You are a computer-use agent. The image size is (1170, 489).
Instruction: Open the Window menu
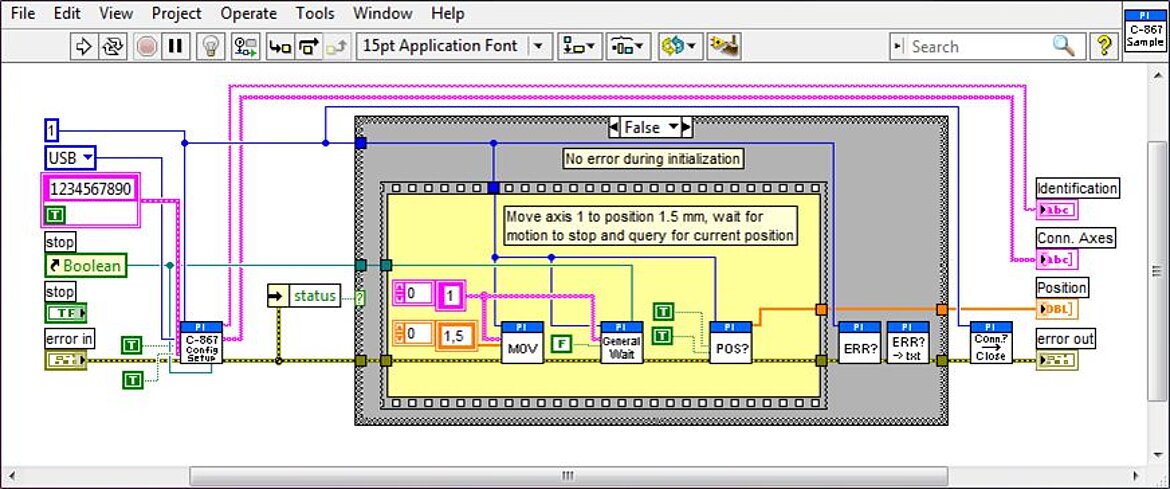[x=383, y=13]
